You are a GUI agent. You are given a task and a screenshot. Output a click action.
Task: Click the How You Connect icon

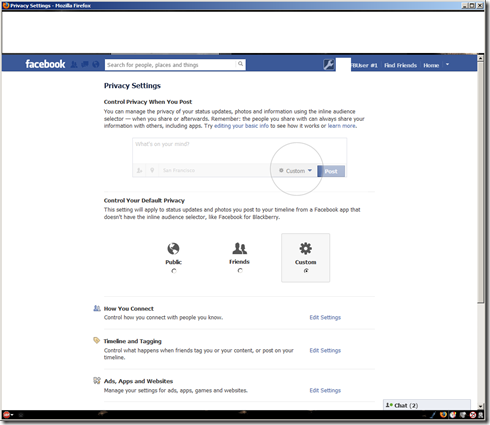(97, 308)
